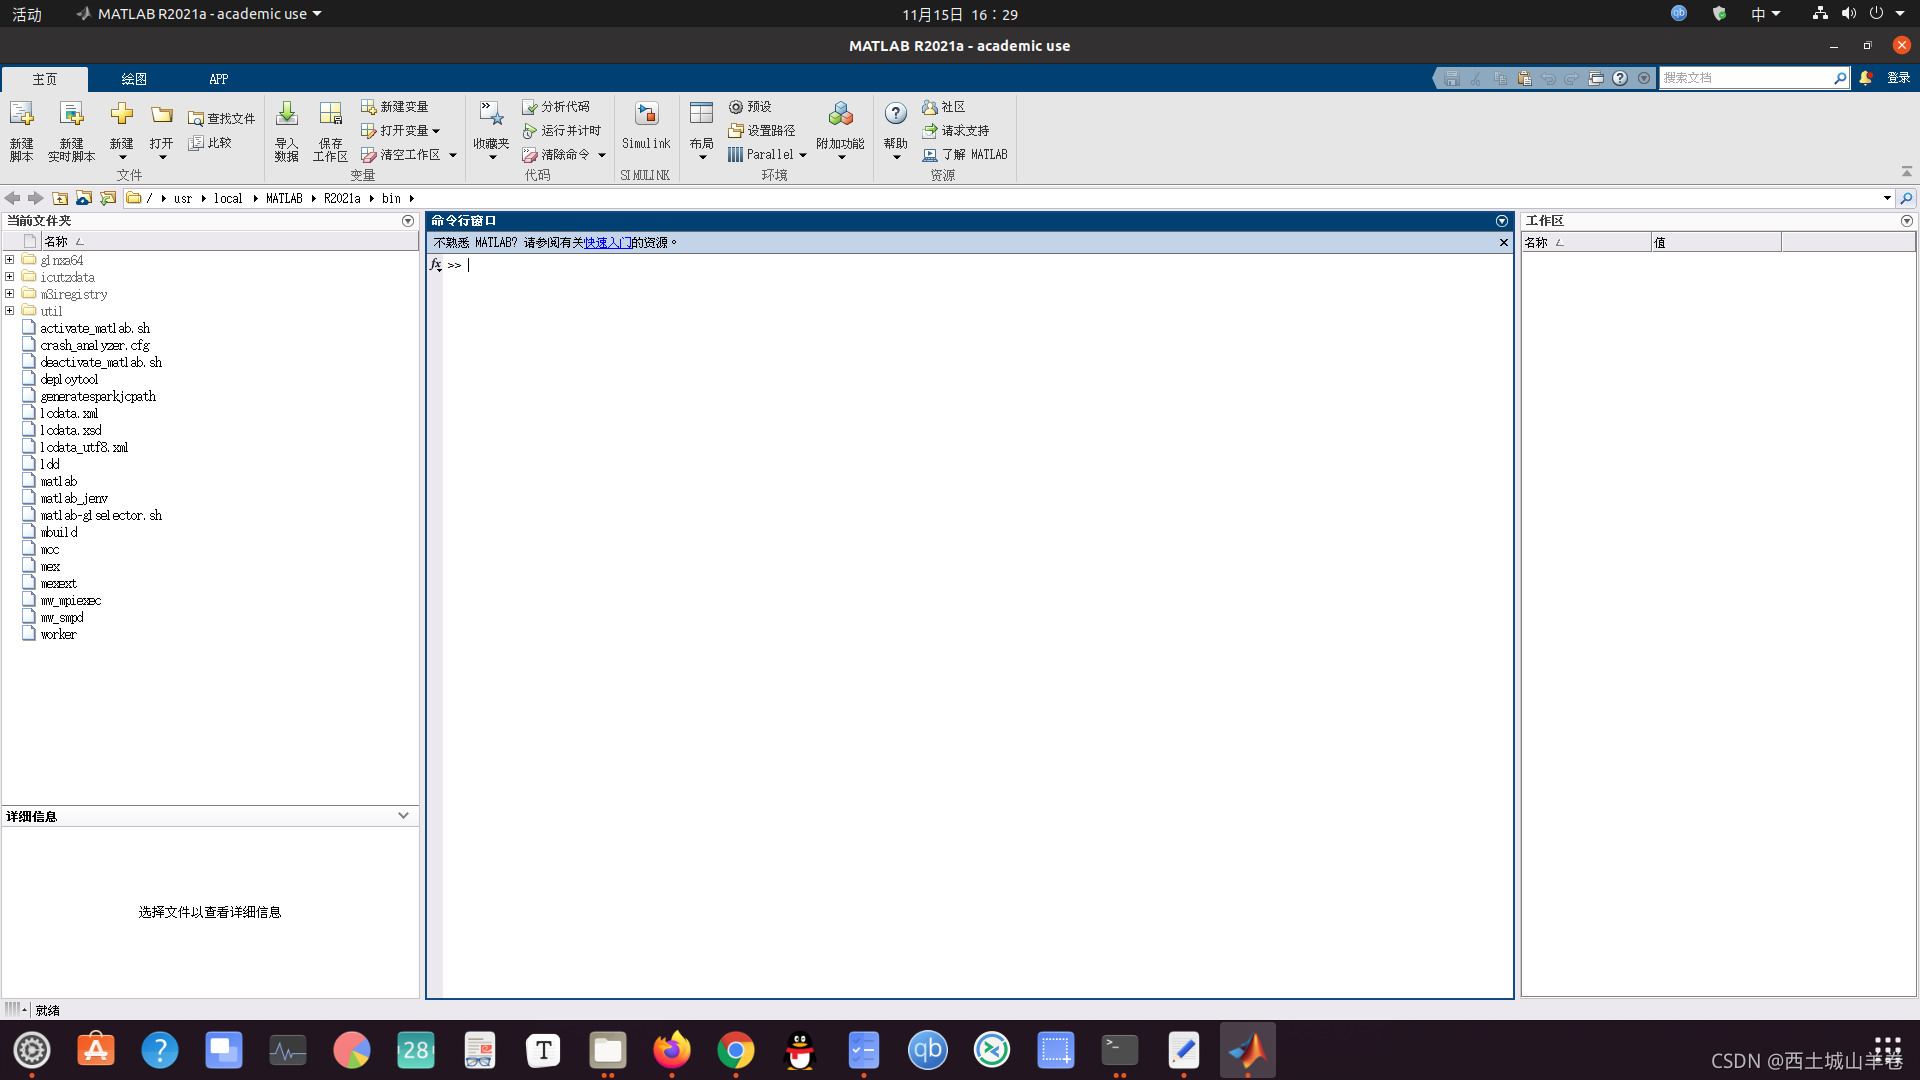This screenshot has width=1920, height=1080.
Task: Switch to the 绘图 plots tab
Action: 133,79
